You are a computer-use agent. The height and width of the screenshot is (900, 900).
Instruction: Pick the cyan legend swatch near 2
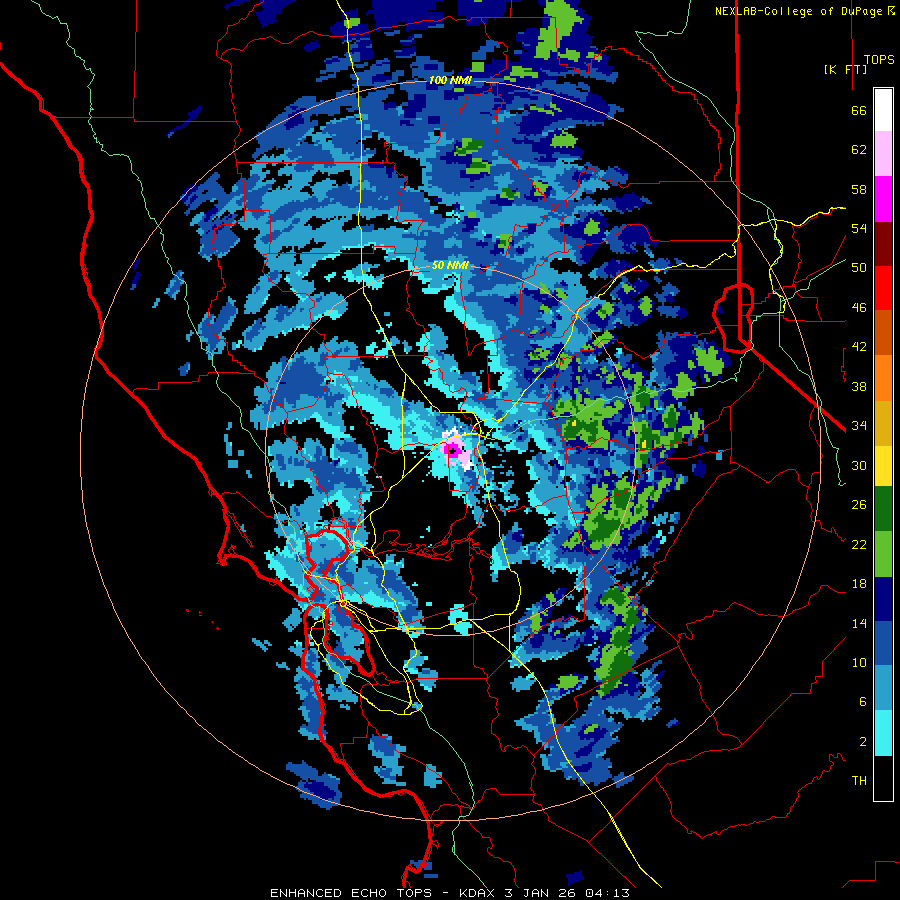(x=883, y=733)
